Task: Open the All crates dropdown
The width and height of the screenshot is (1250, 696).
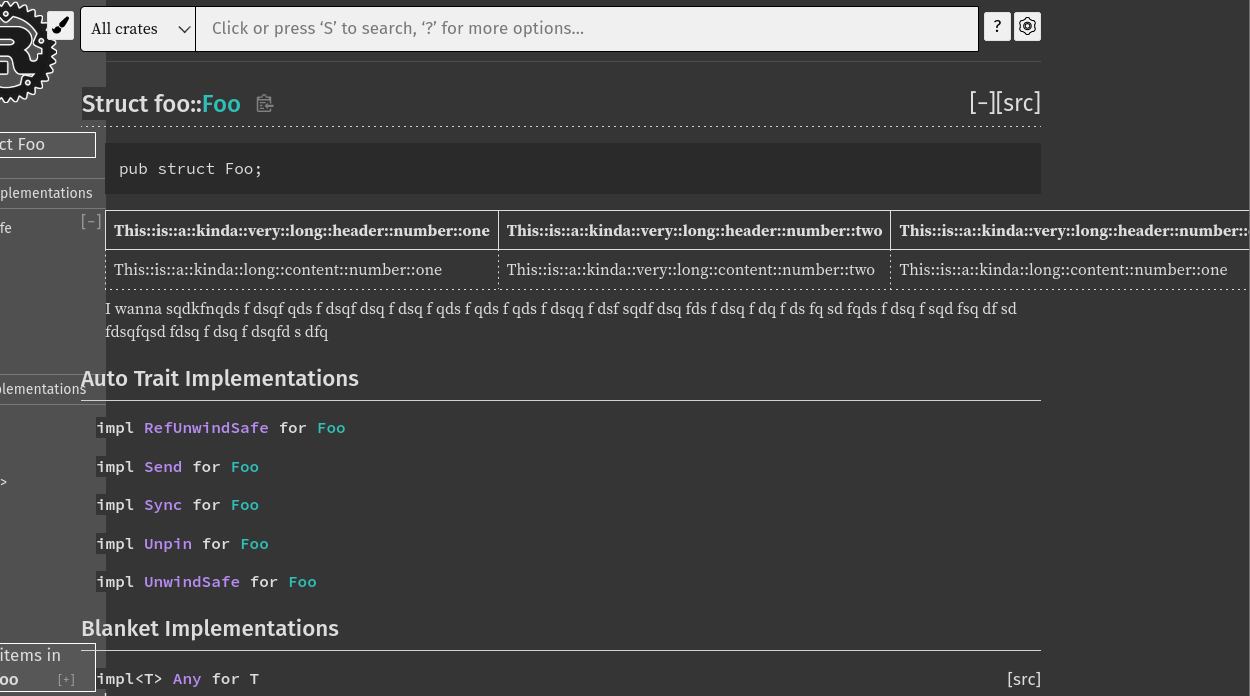Action: pyautogui.click(x=137, y=28)
